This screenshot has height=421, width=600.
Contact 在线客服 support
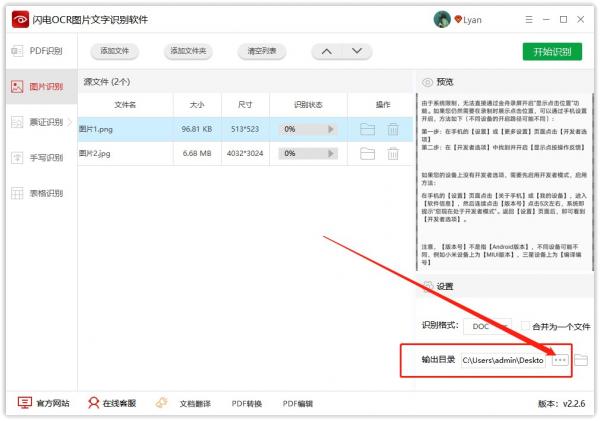pos(119,403)
